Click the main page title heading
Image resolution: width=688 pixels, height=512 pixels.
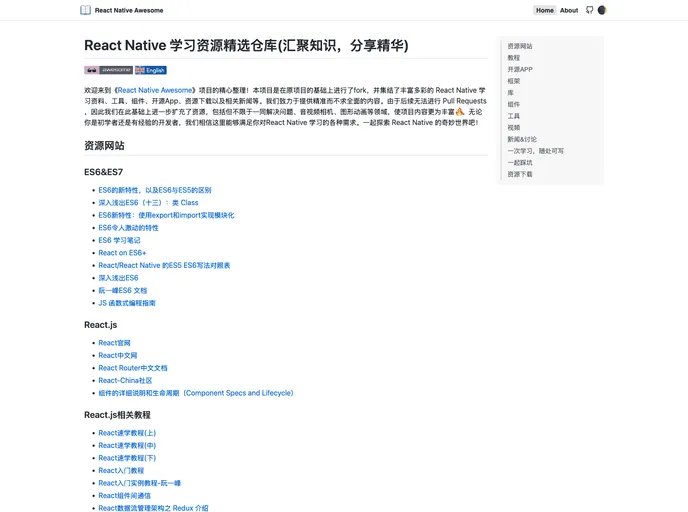(x=246, y=45)
